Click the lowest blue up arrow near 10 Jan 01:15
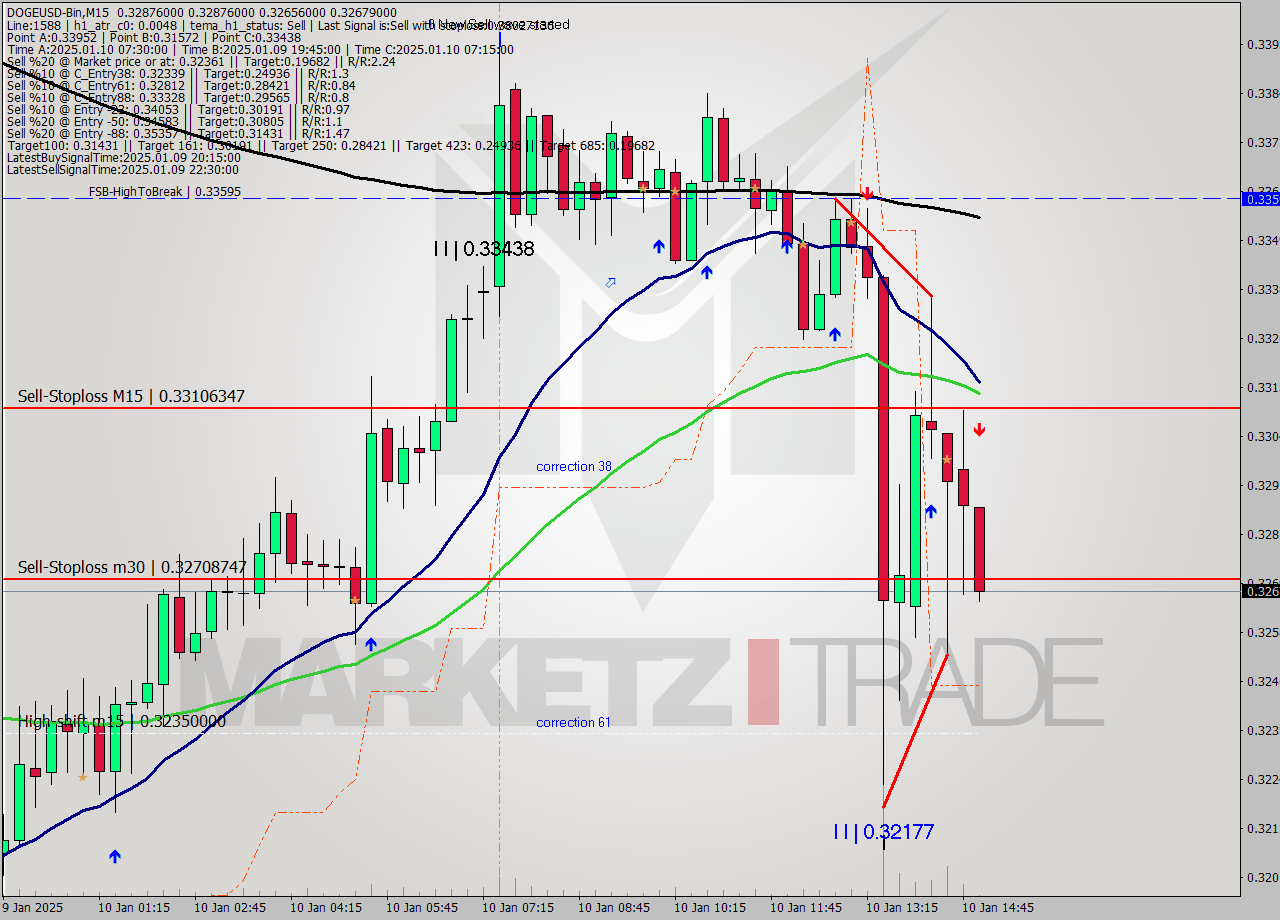The image size is (1280, 920). [115, 856]
